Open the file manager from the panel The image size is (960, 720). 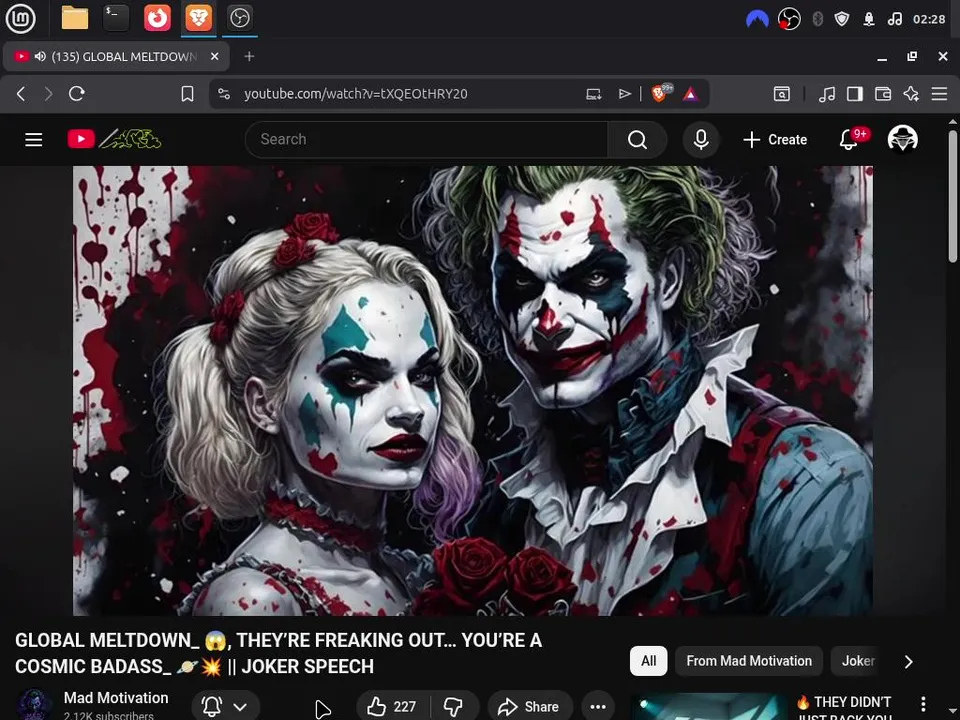[x=75, y=18]
